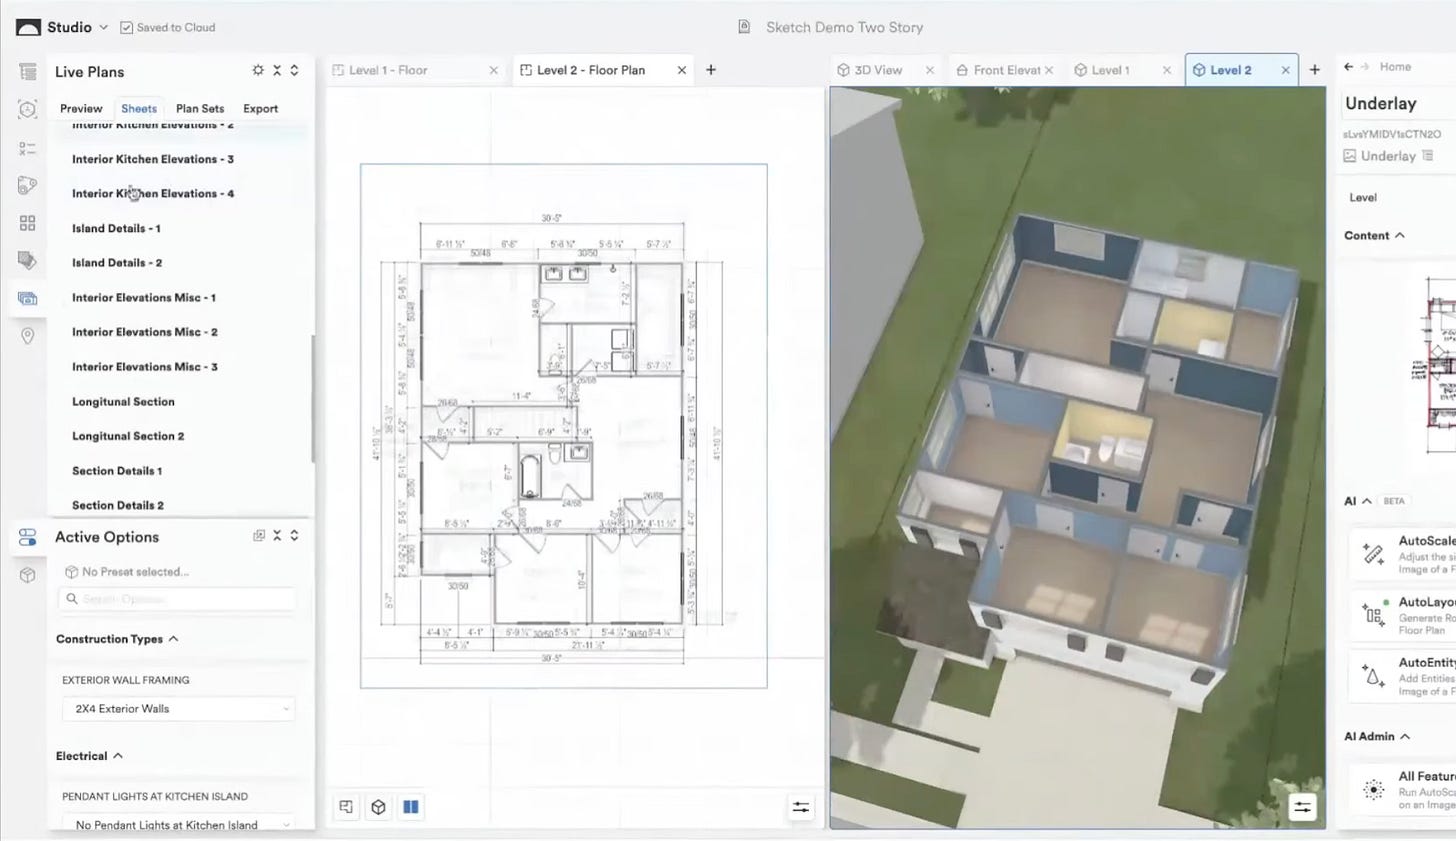The image size is (1456, 841).
Task: Collapse Active Options panel with chevrons
Action: (x=294, y=536)
